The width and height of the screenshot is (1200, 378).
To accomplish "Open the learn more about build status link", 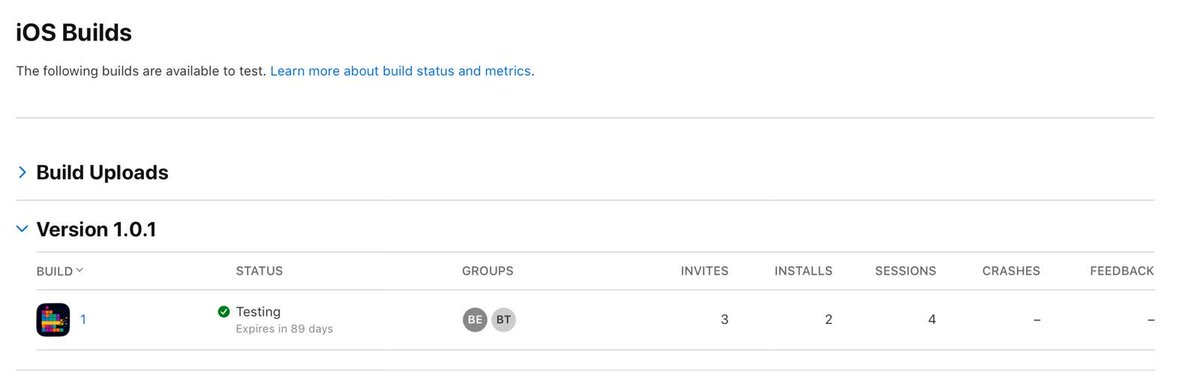I will [400, 71].
